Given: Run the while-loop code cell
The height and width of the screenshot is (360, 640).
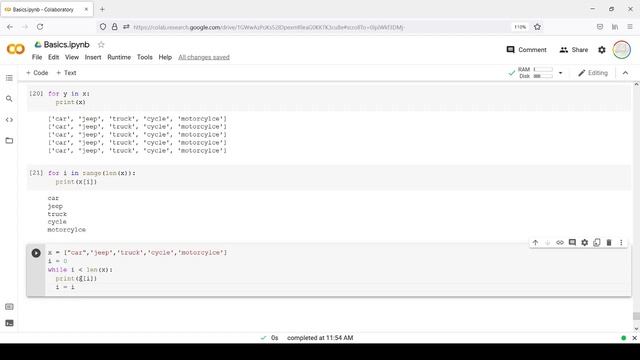Looking at the screenshot, I should tap(36, 253).
